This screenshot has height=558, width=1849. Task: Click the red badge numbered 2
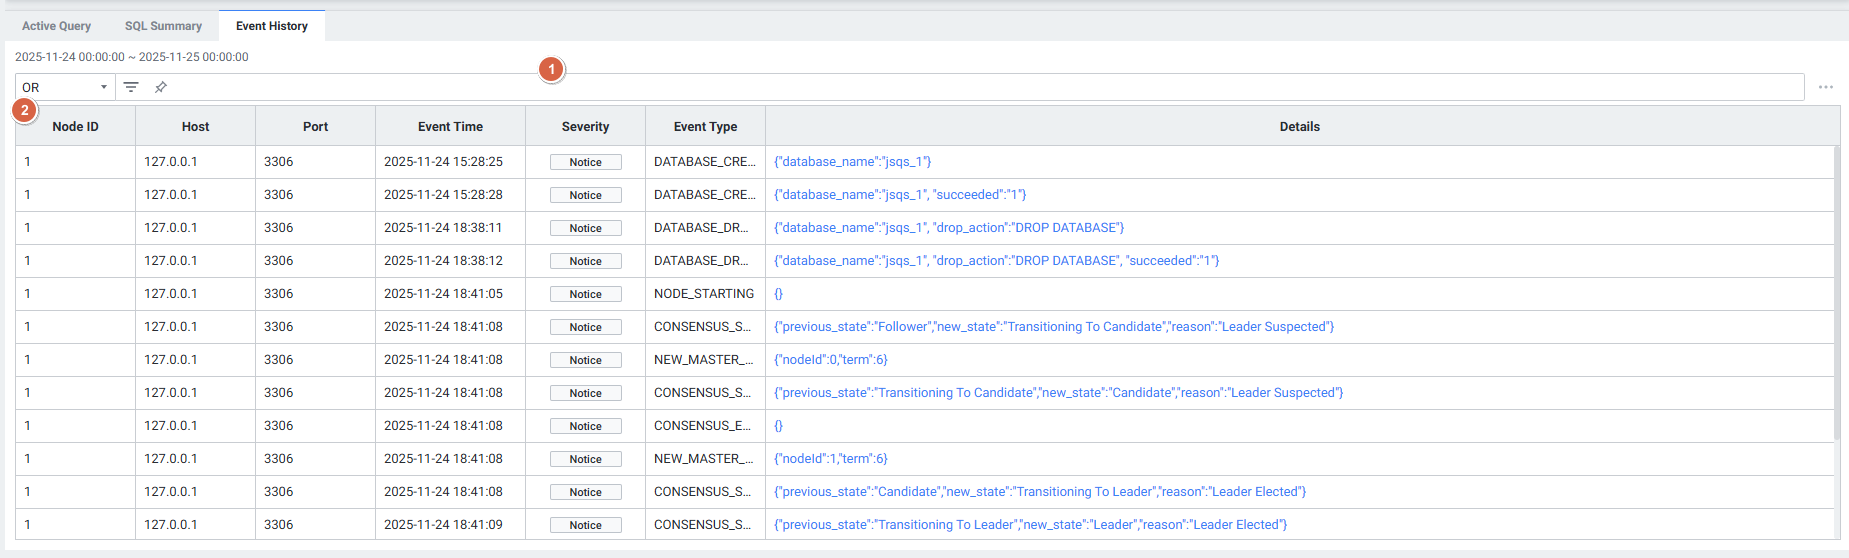tap(25, 110)
